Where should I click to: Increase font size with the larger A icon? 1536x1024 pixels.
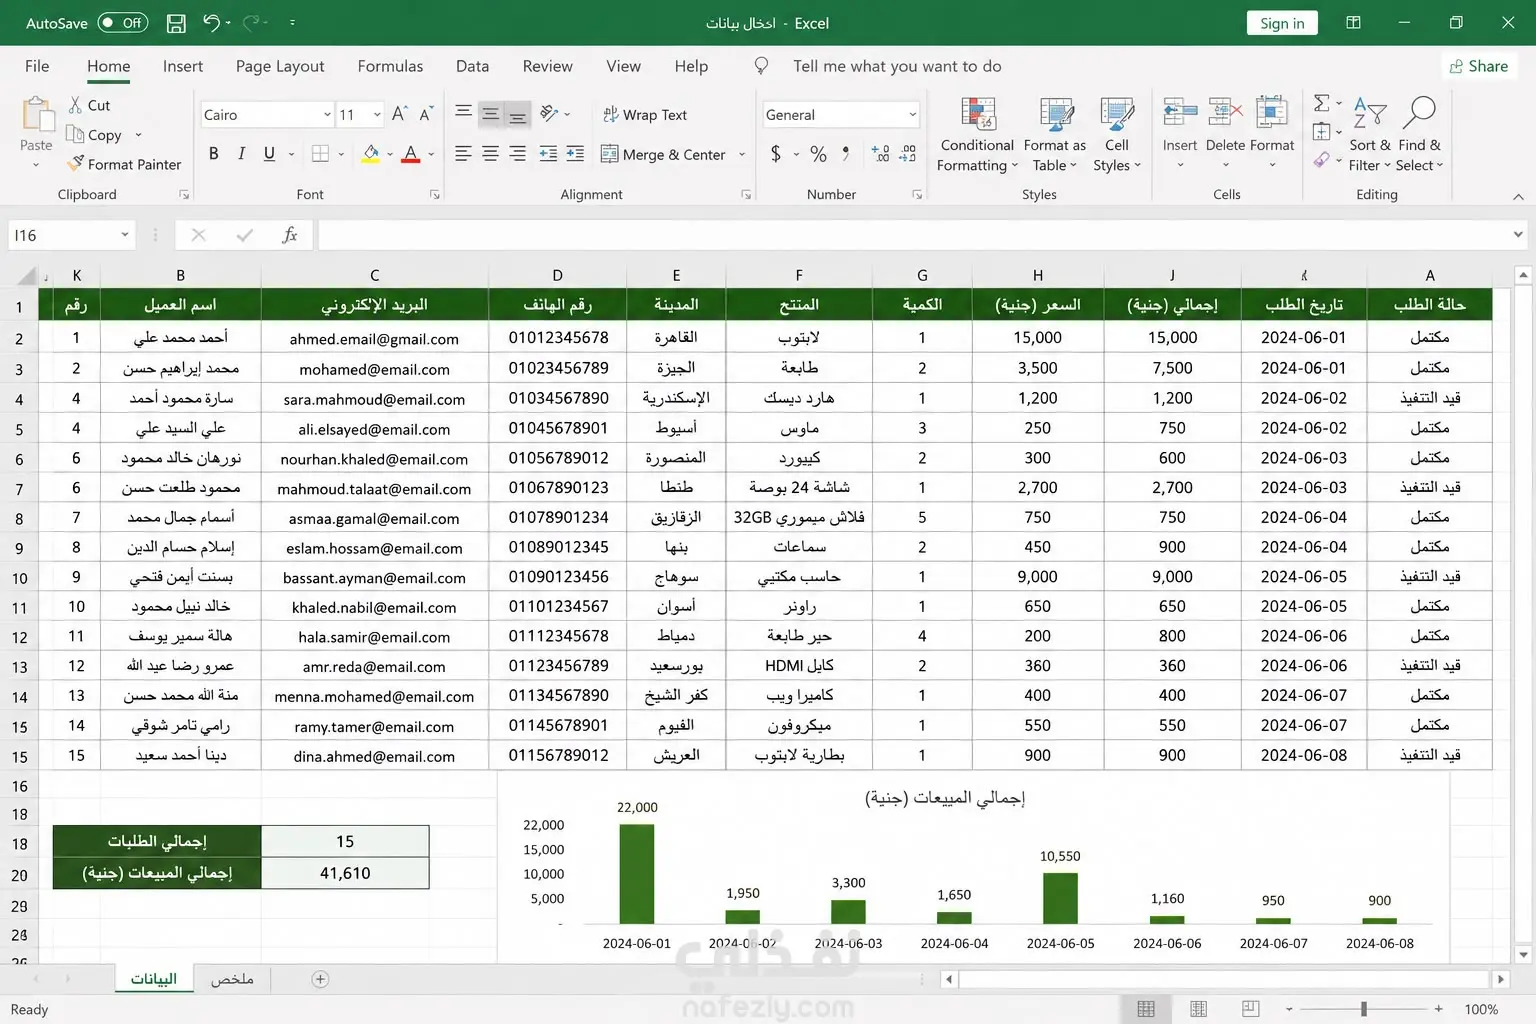click(399, 114)
